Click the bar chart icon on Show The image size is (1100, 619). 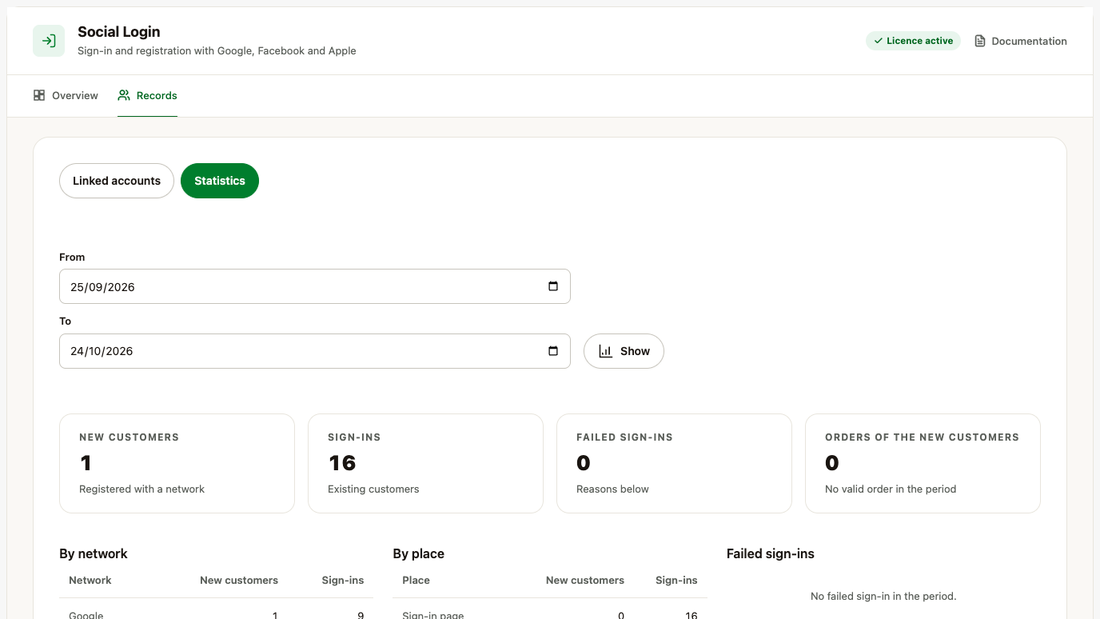coord(605,351)
